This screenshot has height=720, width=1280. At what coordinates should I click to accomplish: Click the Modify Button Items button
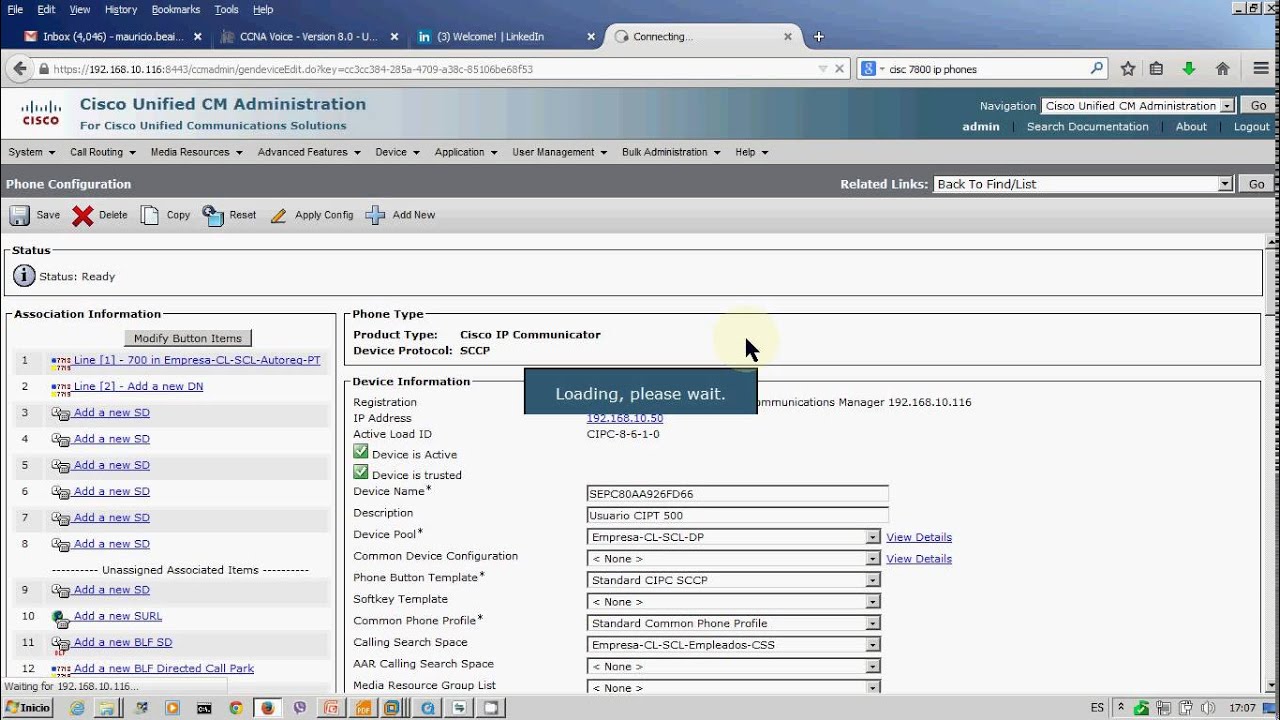click(188, 338)
